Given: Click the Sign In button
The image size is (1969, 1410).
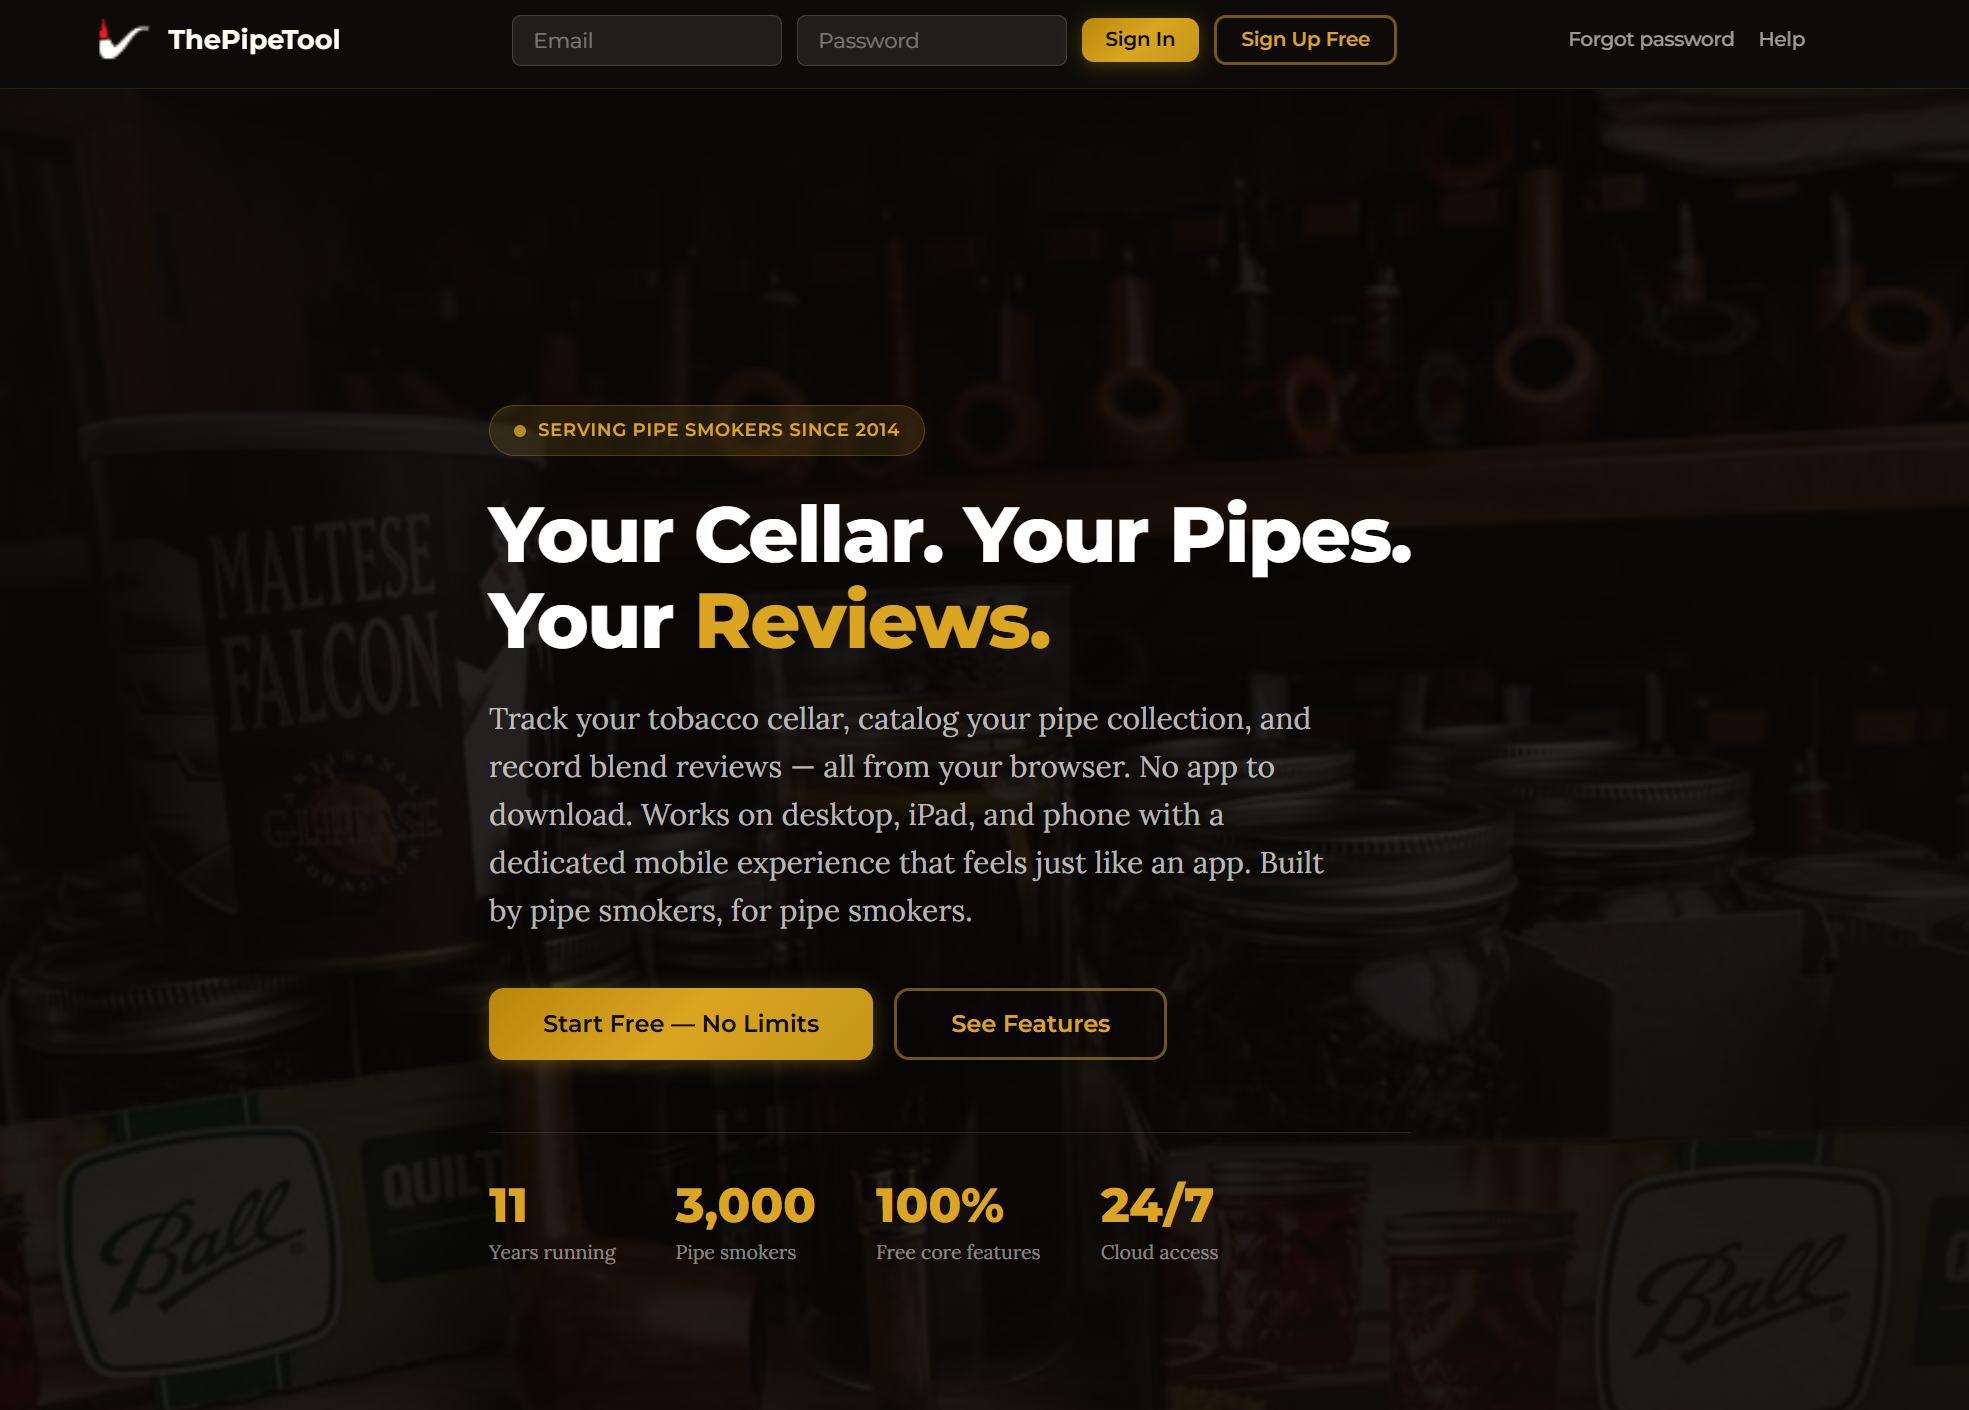Looking at the screenshot, I should tap(1140, 40).
